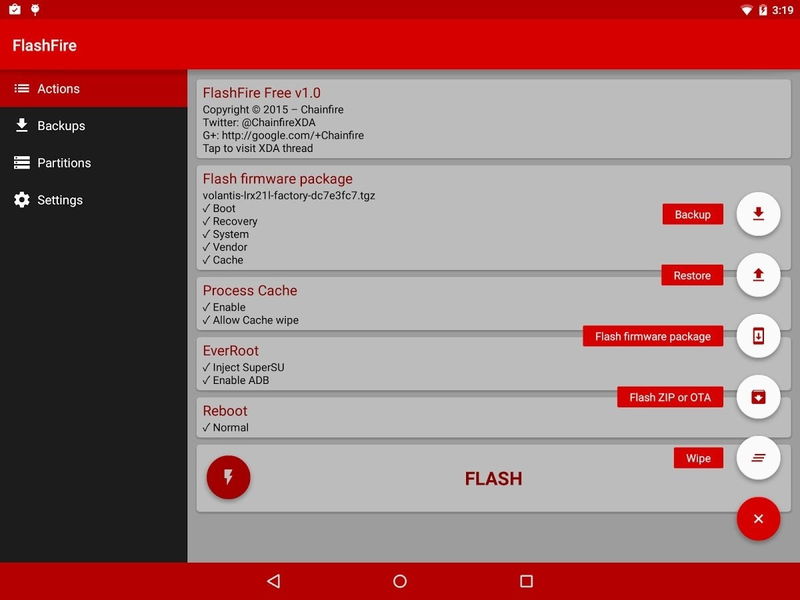The width and height of the screenshot is (800, 600).
Task: Tap the Wi-Fi status bar icon
Action: coord(746,10)
